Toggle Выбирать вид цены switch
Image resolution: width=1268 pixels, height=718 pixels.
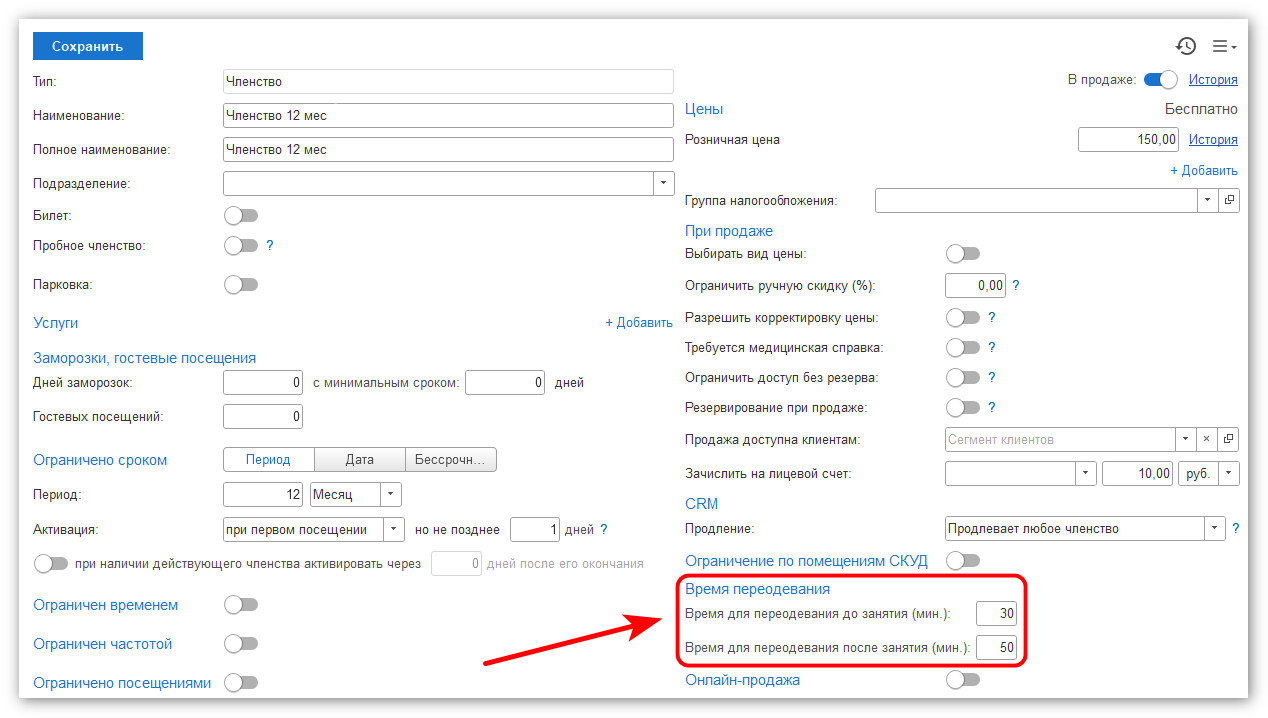(963, 254)
